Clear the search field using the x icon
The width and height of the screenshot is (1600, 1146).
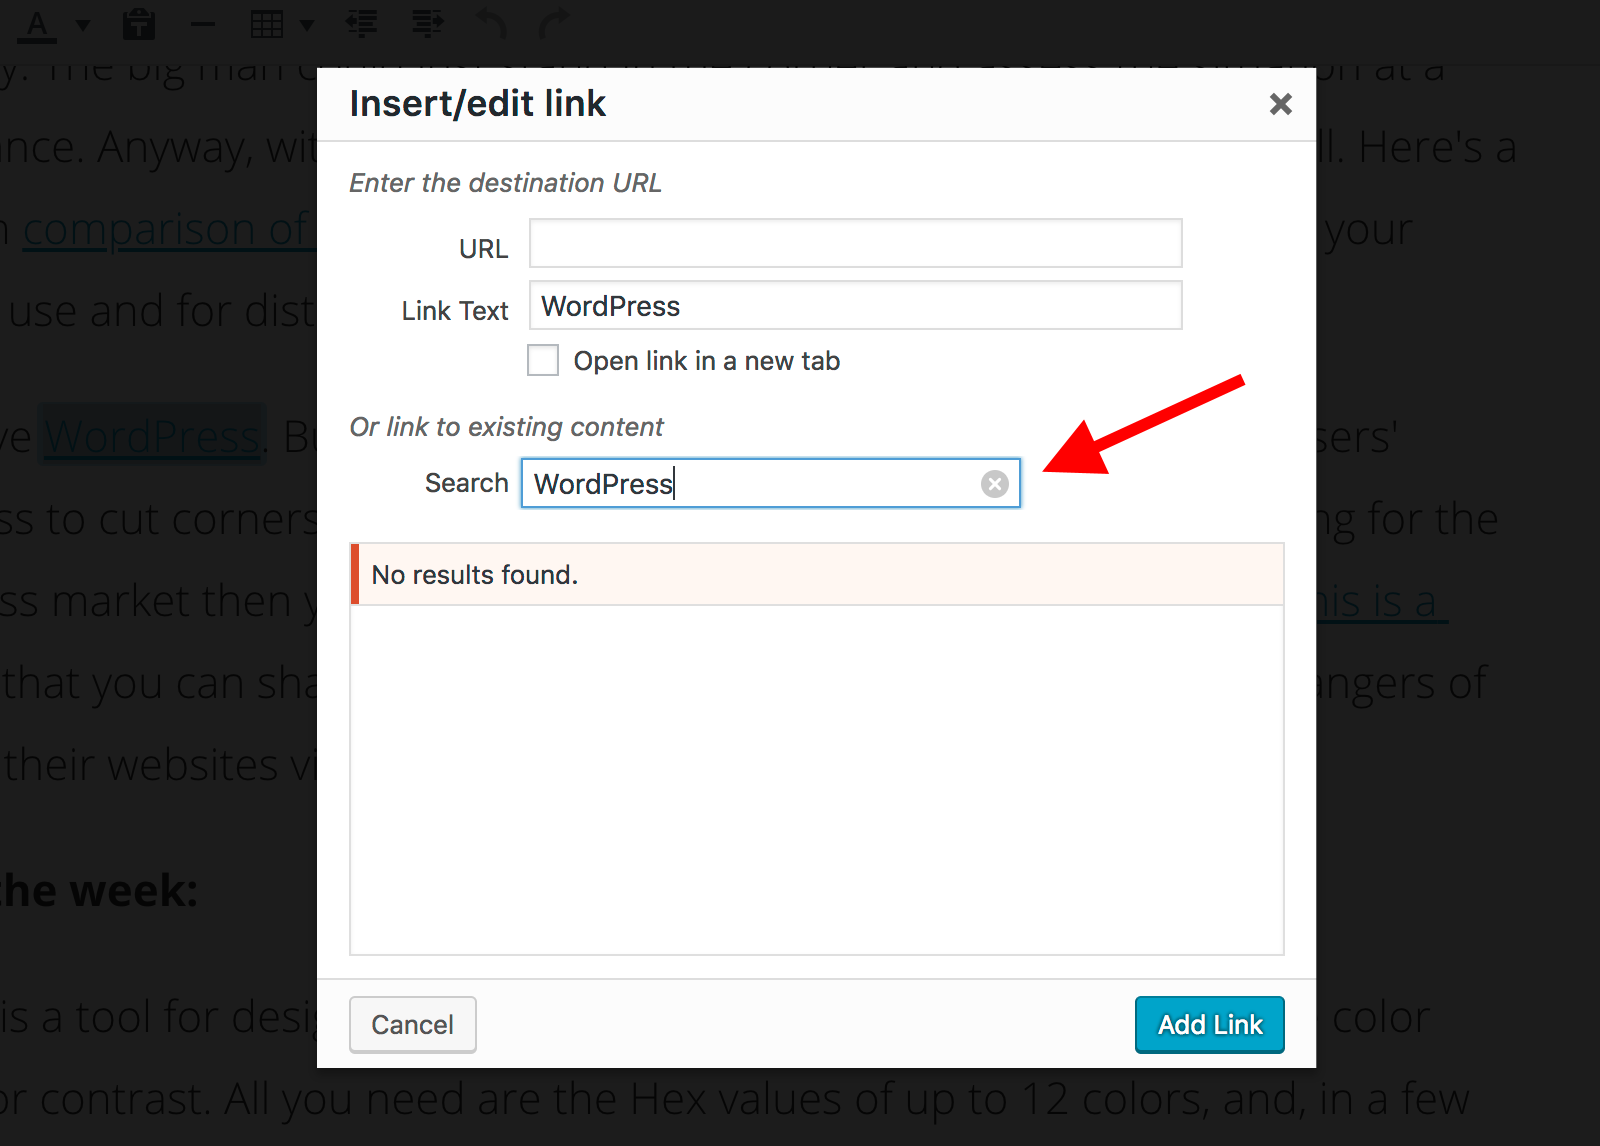(994, 484)
